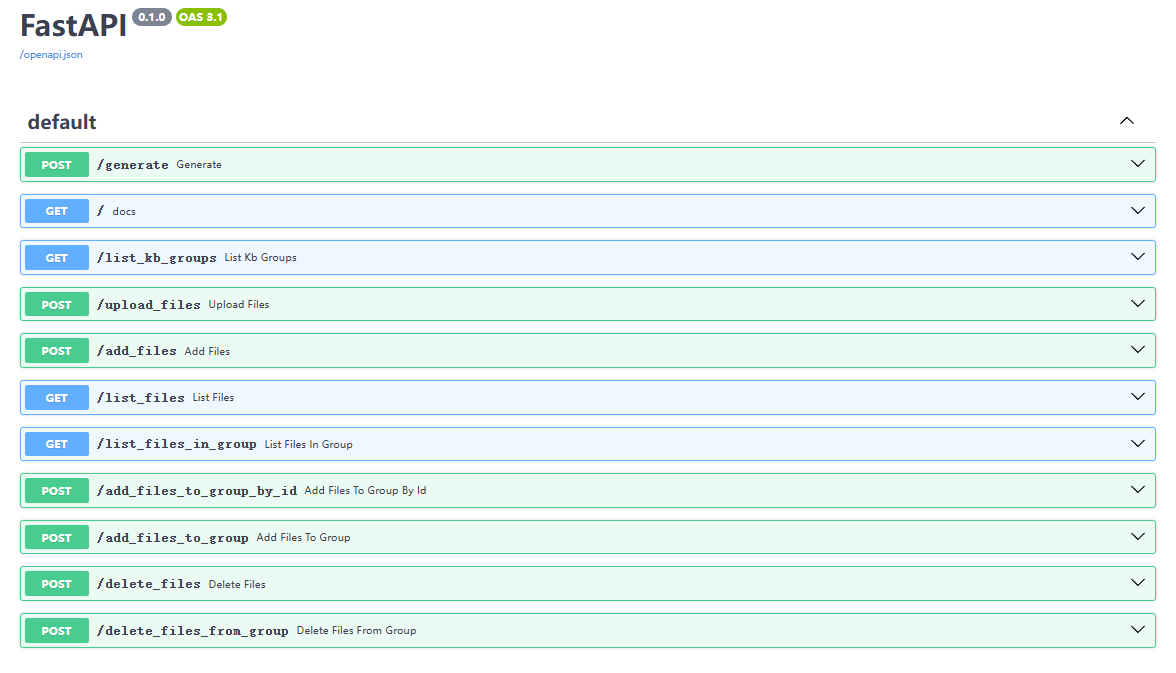Click the 'Add Files' summary text

pyautogui.click(x=207, y=351)
